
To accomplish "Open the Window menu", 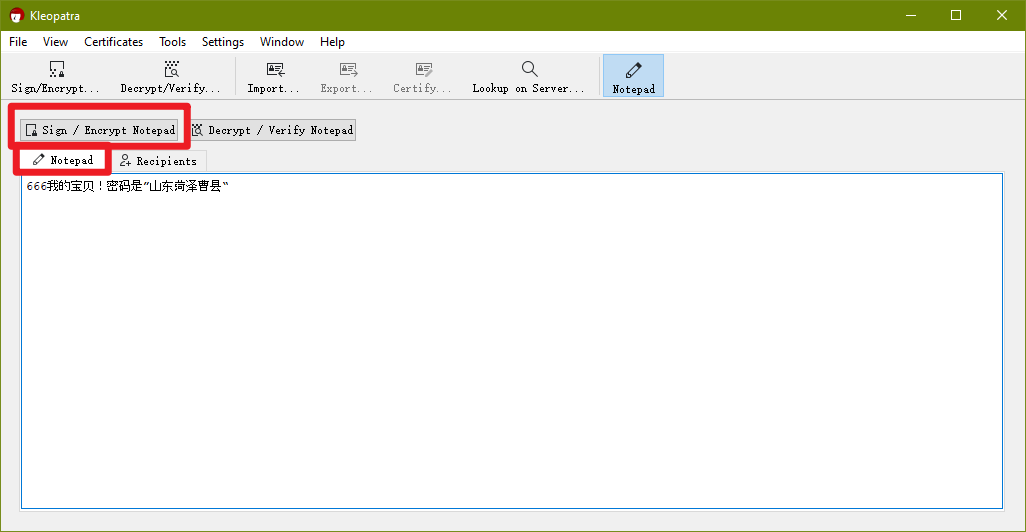I will (x=281, y=42).
